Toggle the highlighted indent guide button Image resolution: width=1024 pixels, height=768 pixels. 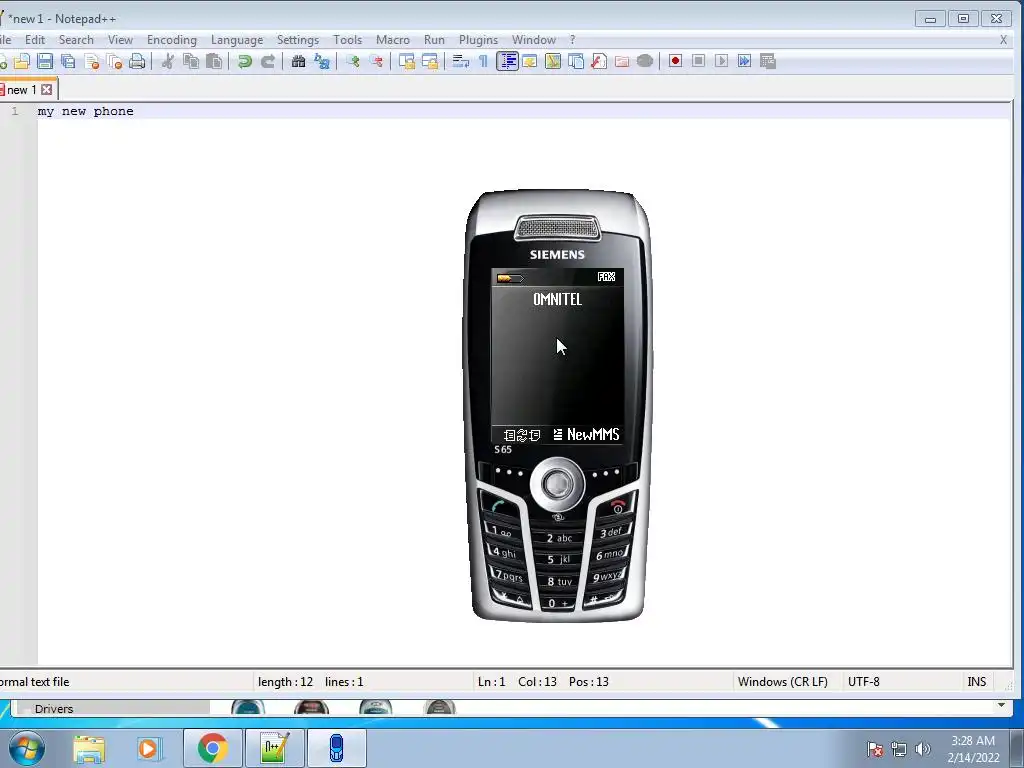click(x=507, y=61)
